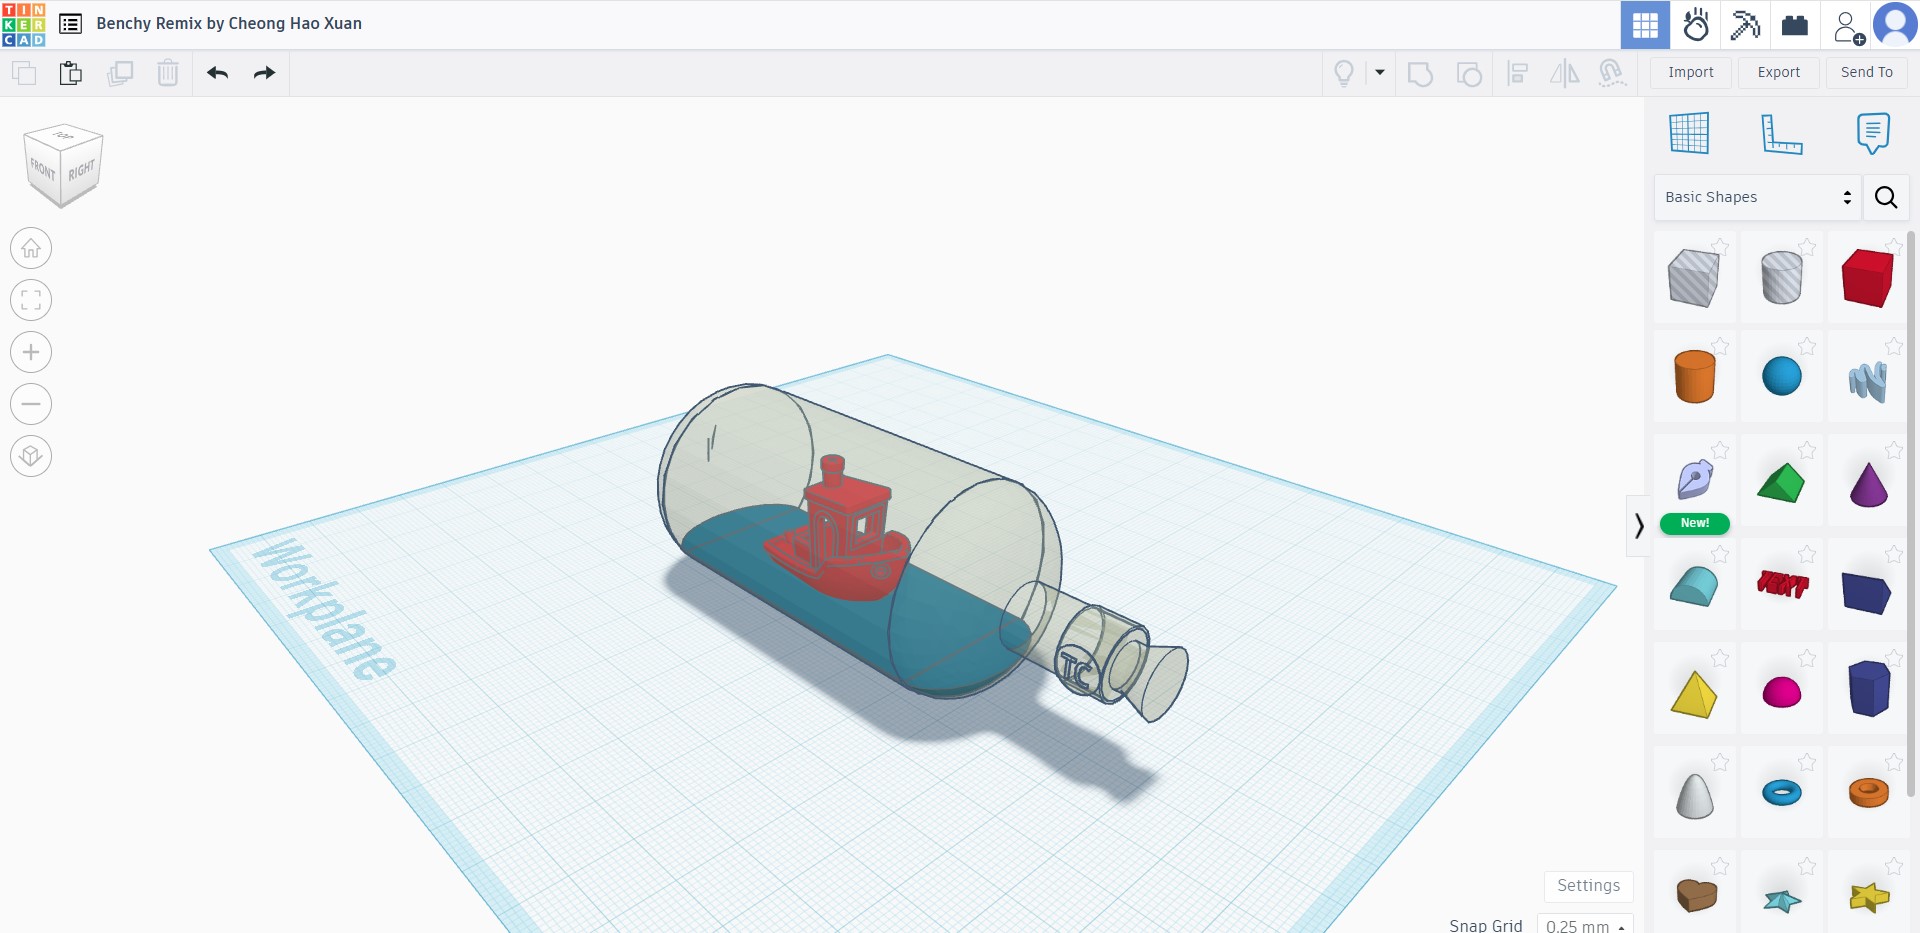
Task: Favorite the blue Sphere star
Action: (x=1807, y=346)
